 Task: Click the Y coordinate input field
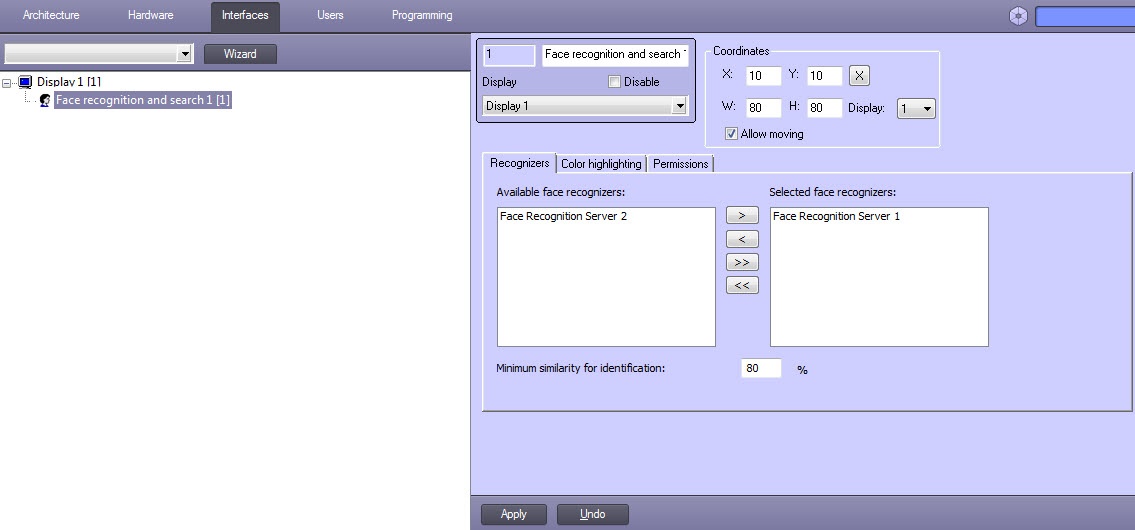click(x=824, y=76)
